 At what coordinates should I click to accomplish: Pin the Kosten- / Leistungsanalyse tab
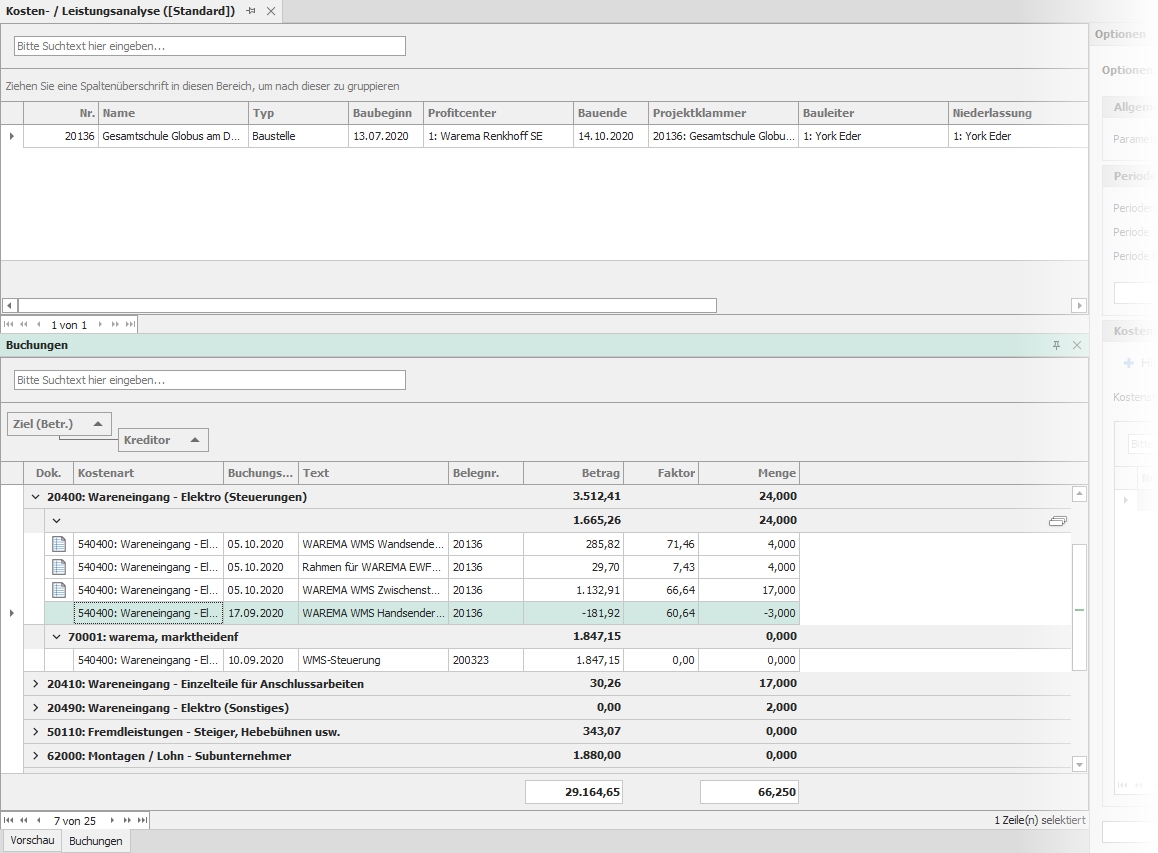pyautogui.click(x=251, y=11)
